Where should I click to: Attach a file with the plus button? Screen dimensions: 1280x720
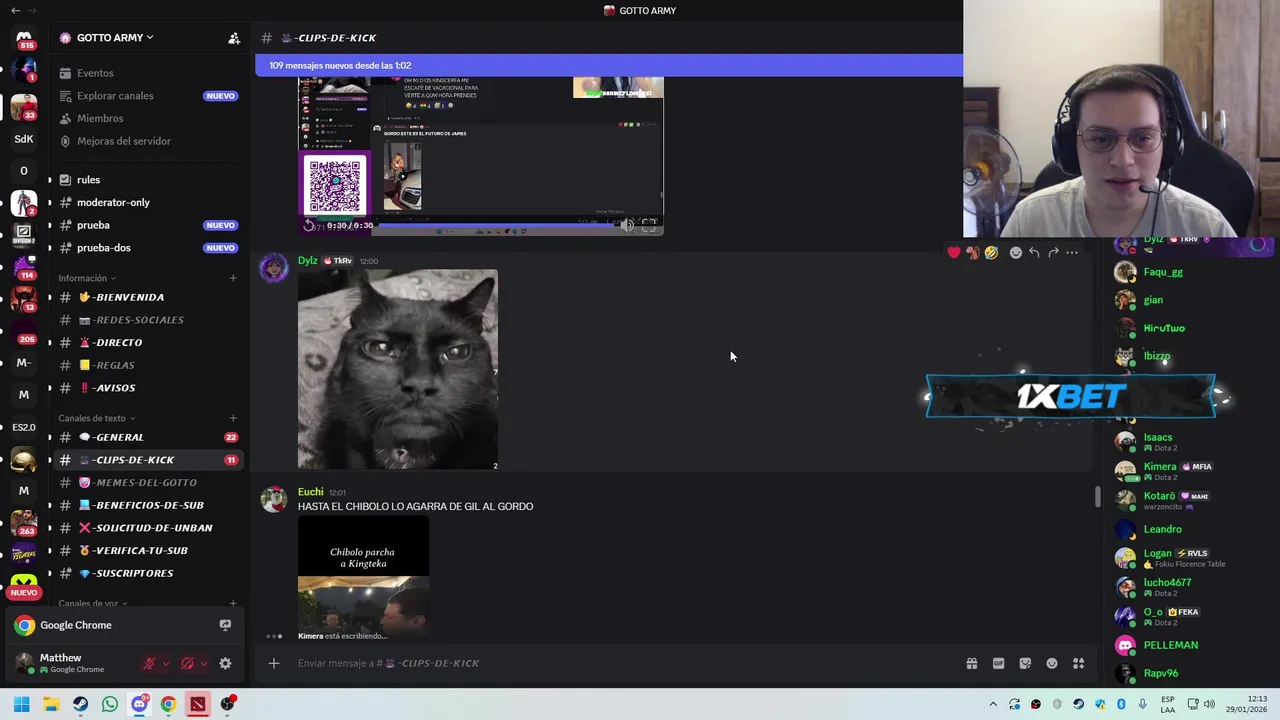coord(273,663)
